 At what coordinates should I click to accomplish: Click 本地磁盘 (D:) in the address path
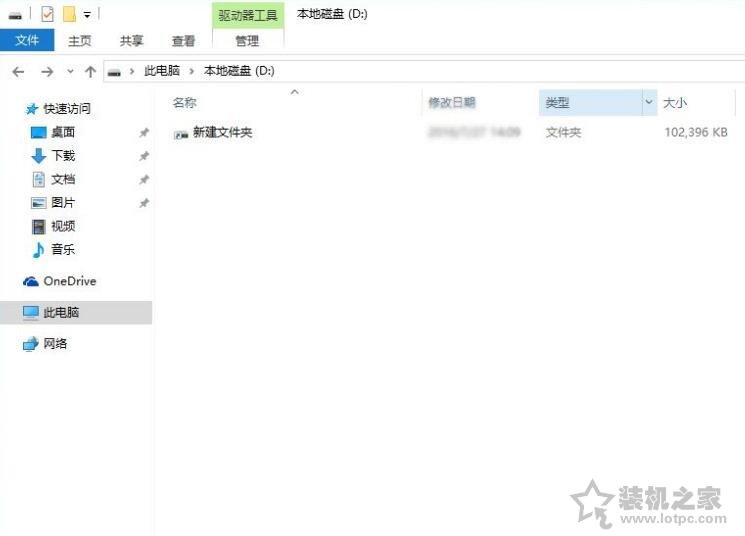(239, 71)
